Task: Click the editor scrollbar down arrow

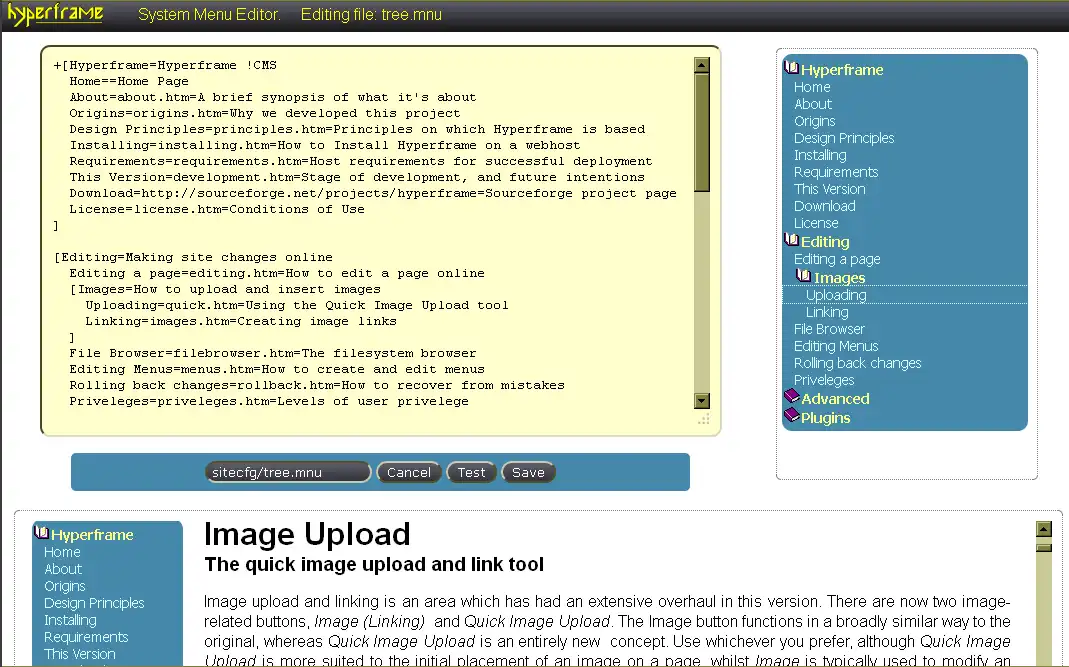Action: [702, 401]
